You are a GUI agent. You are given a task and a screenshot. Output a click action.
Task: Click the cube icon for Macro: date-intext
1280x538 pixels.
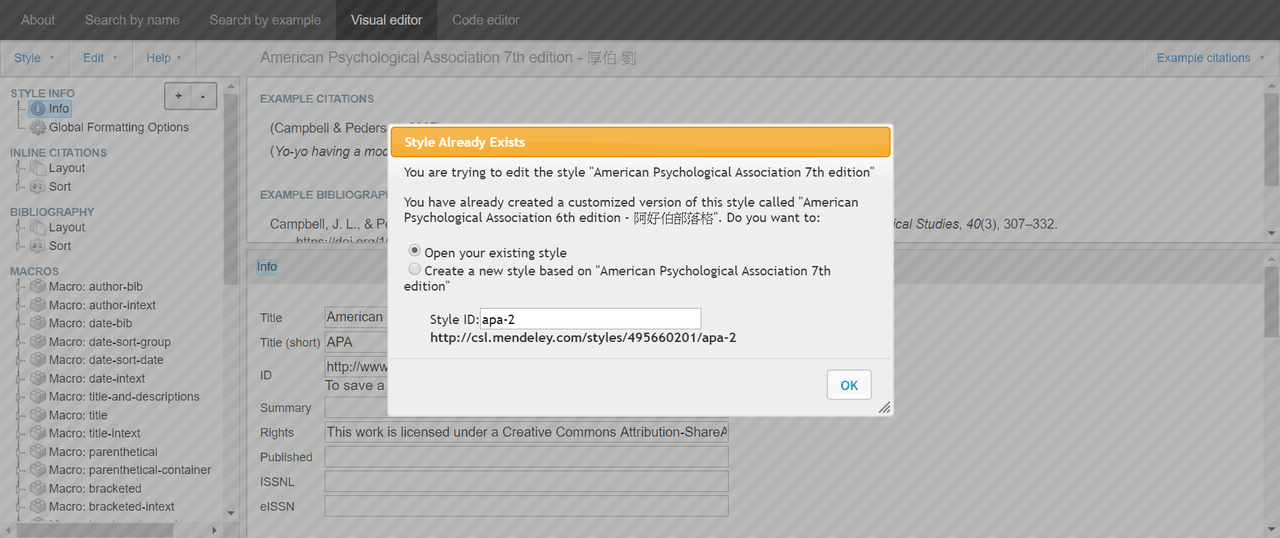pos(37,378)
